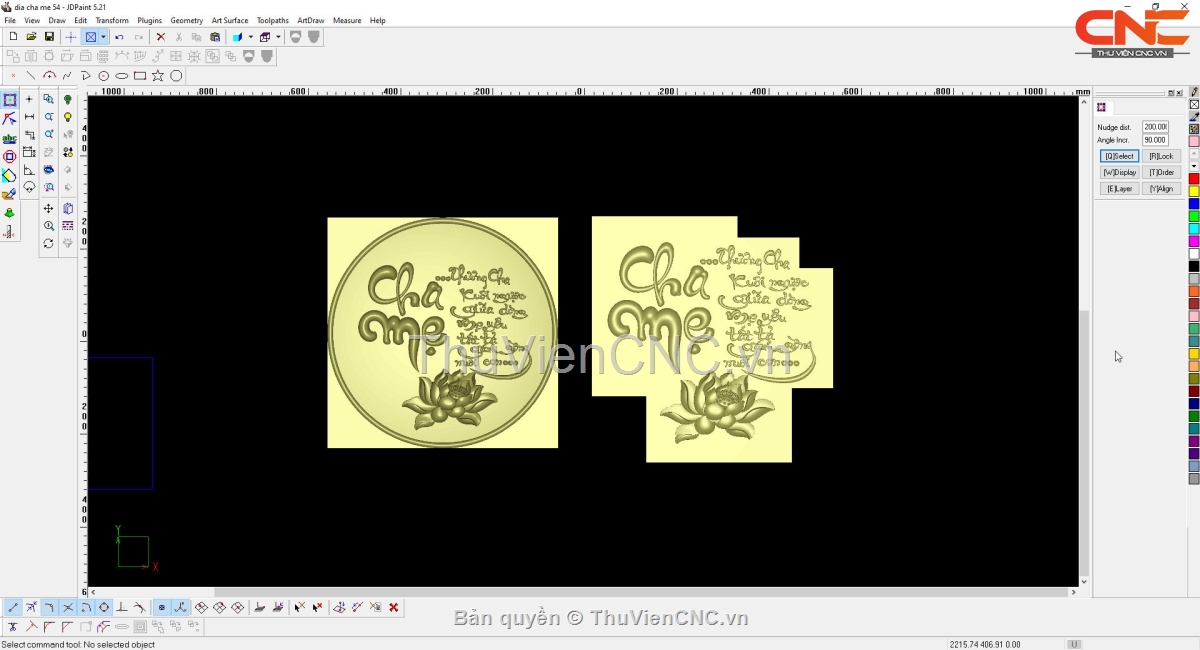Screen dimensions: 1200x650
Task: Expand the dropdown arrow beside view box icon
Action: 103,37
